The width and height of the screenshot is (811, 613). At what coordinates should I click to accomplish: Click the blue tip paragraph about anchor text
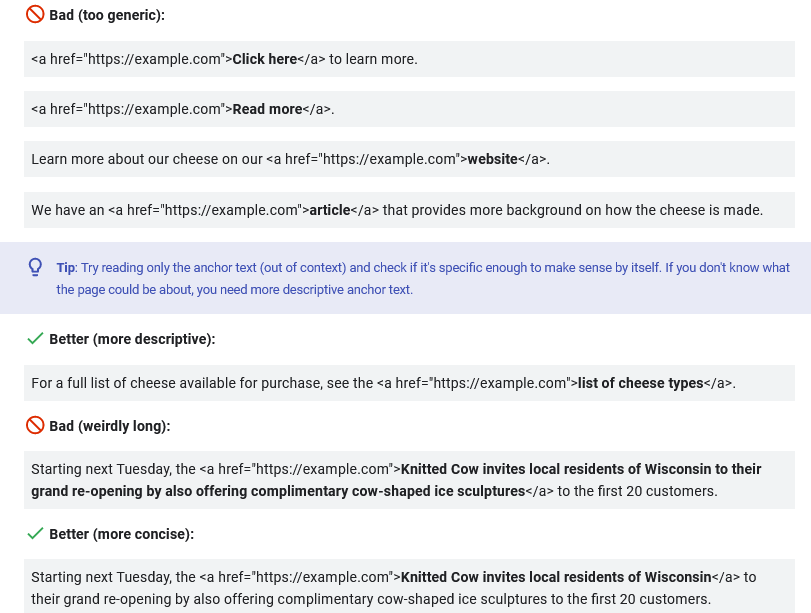point(423,278)
